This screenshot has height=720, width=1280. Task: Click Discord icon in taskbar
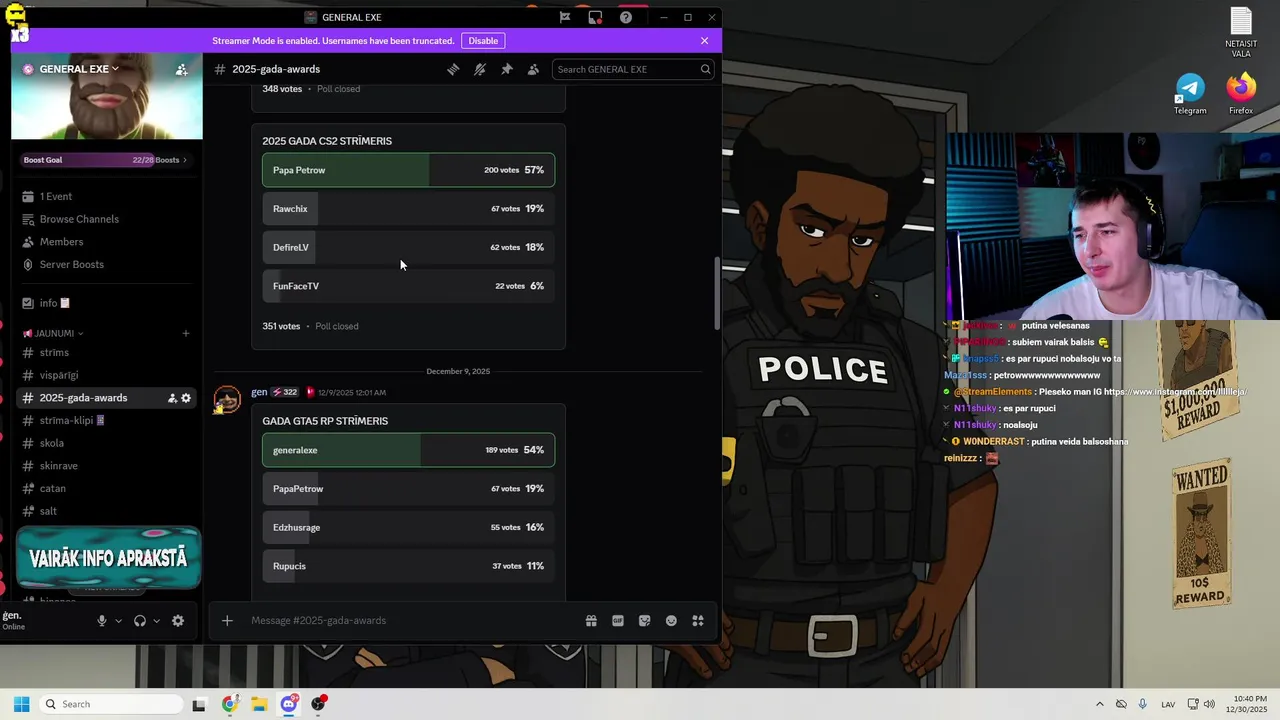(x=289, y=704)
